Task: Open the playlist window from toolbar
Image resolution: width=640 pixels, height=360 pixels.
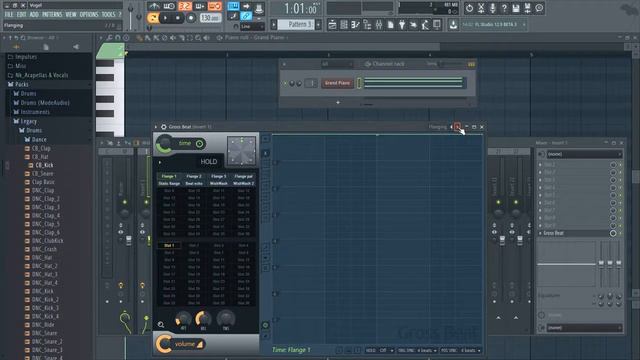Action: pyautogui.click(x=332, y=25)
